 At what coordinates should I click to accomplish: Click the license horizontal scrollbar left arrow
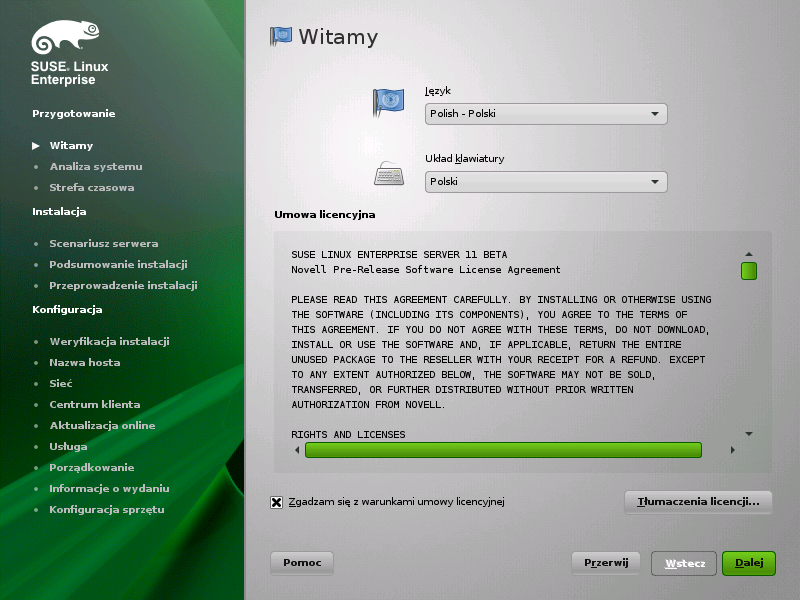(x=297, y=450)
